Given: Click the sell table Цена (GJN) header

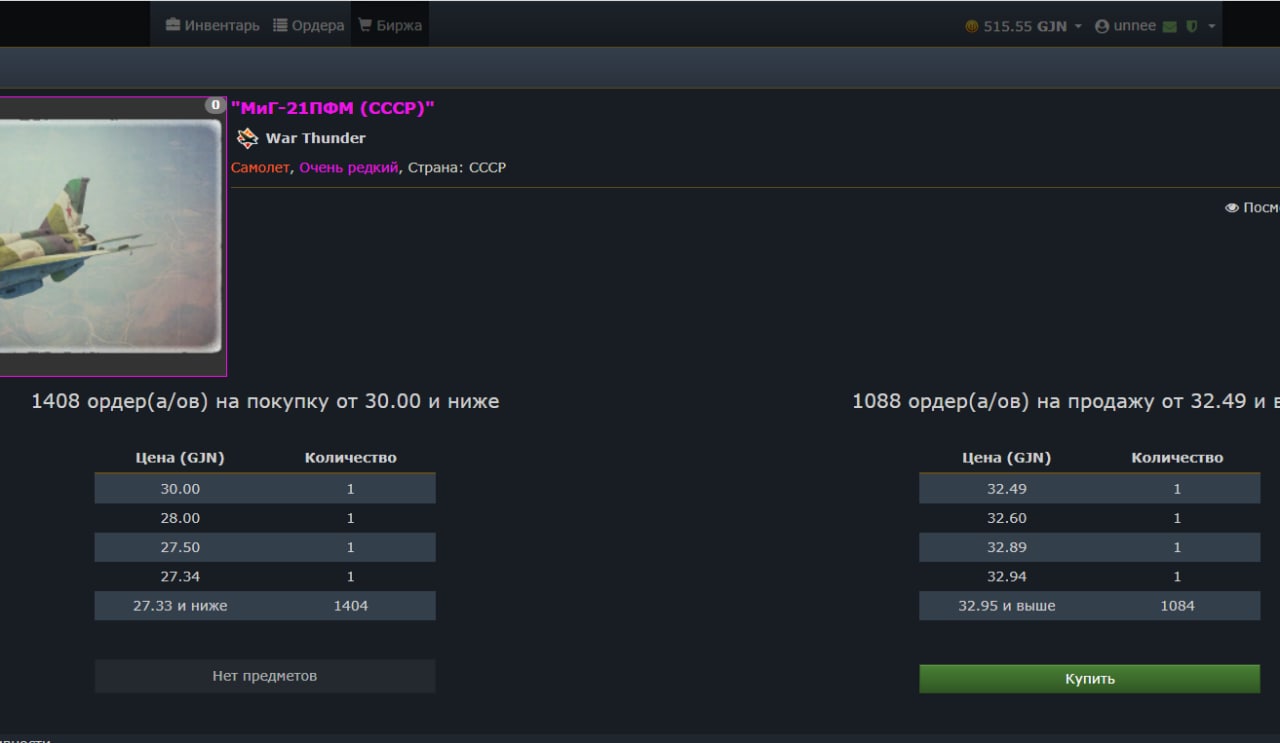Looking at the screenshot, I should (x=1006, y=458).
